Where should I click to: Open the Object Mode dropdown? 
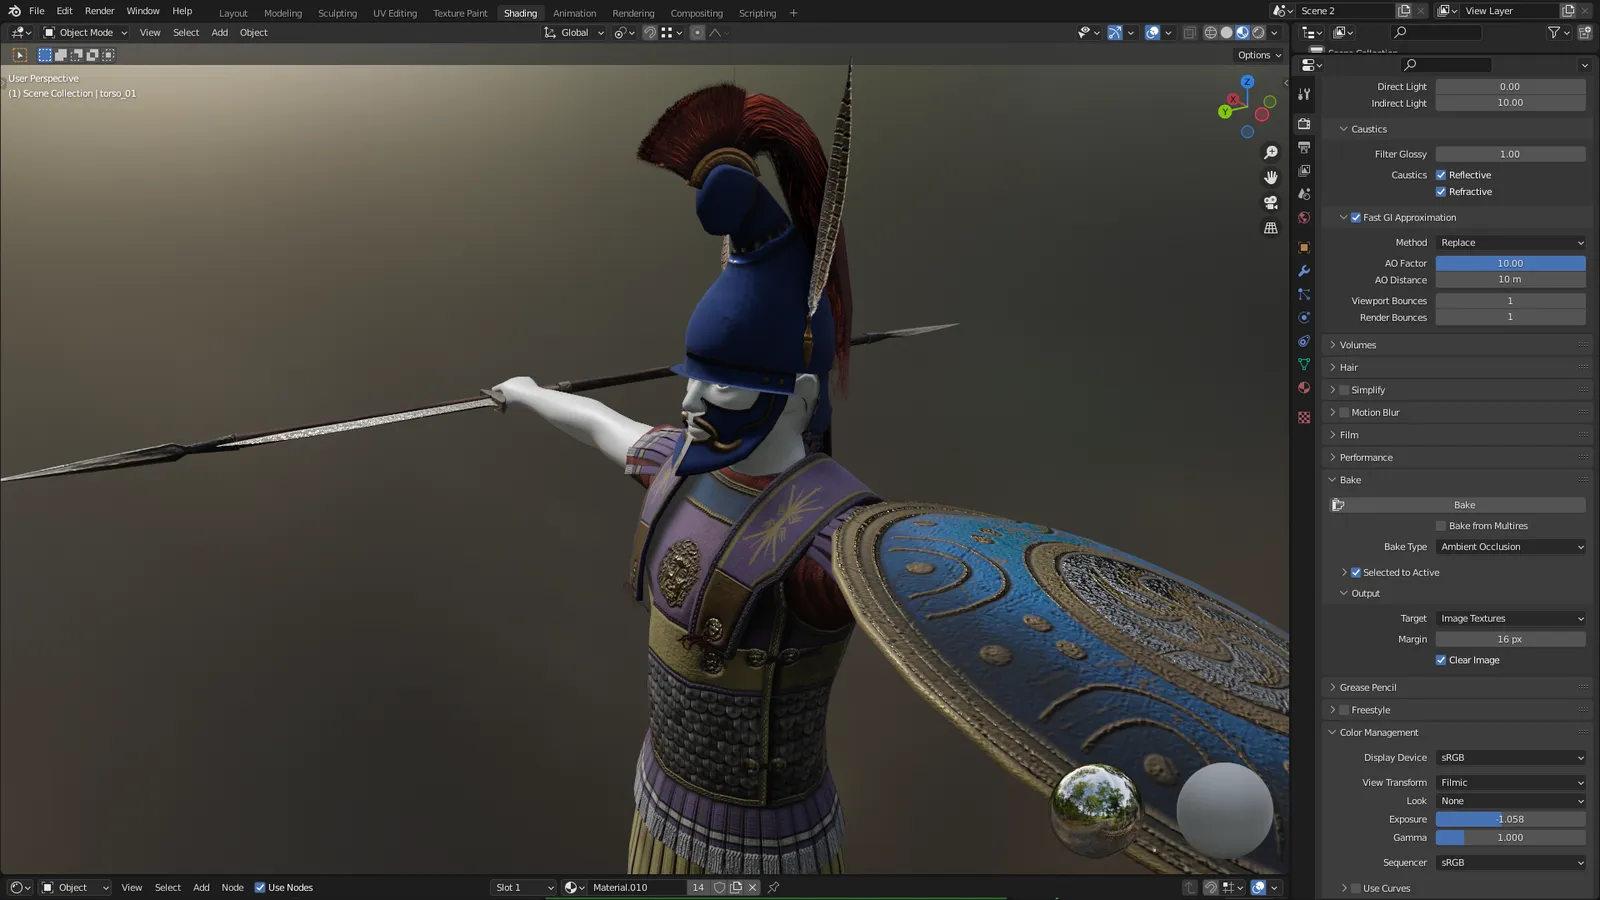85,33
